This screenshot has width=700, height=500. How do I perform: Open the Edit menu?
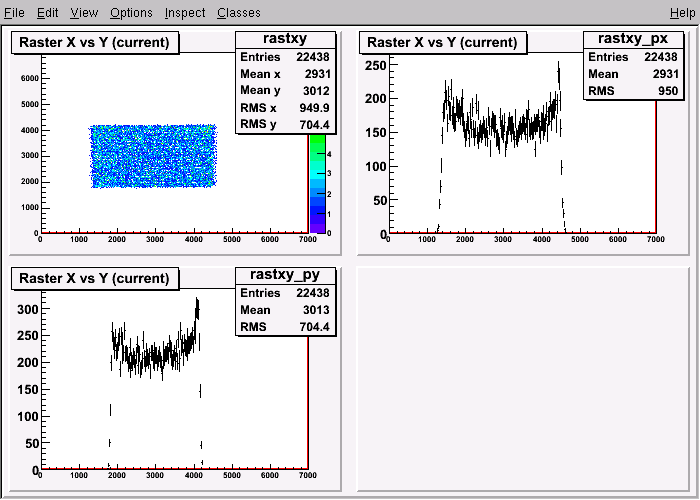point(47,13)
